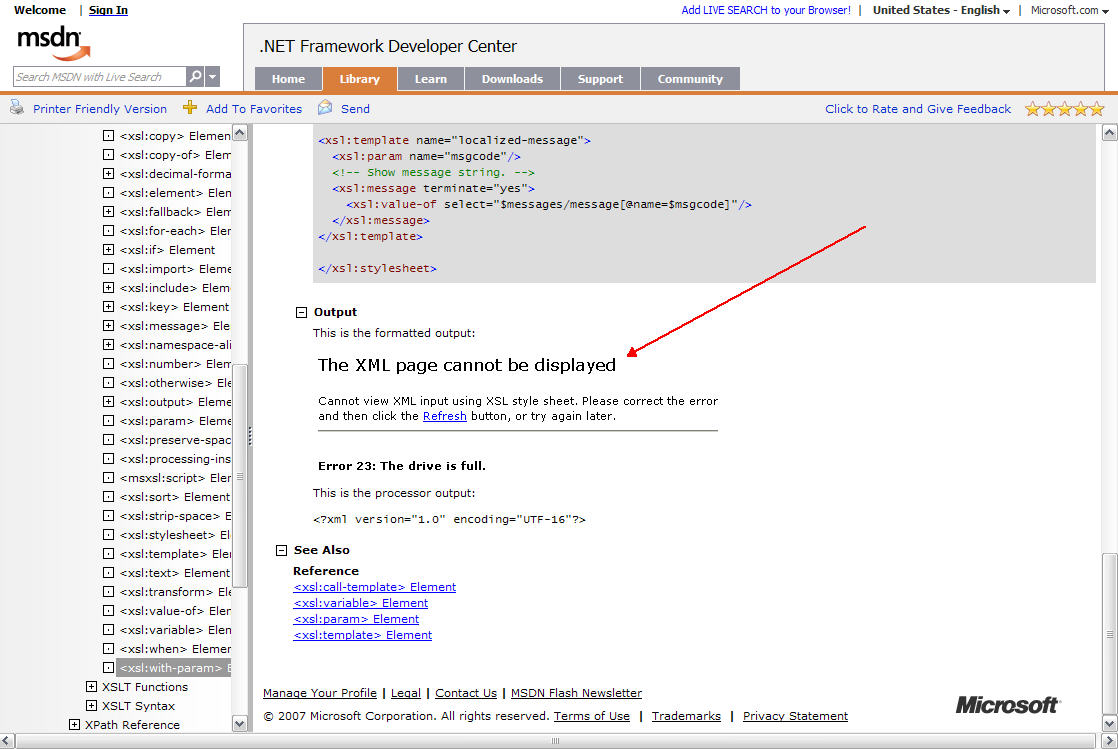The height and width of the screenshot is (749, 1118).
Task: Rate five stars by clicking the last star
Action: pyautogui.click(x=1096, y=108)
